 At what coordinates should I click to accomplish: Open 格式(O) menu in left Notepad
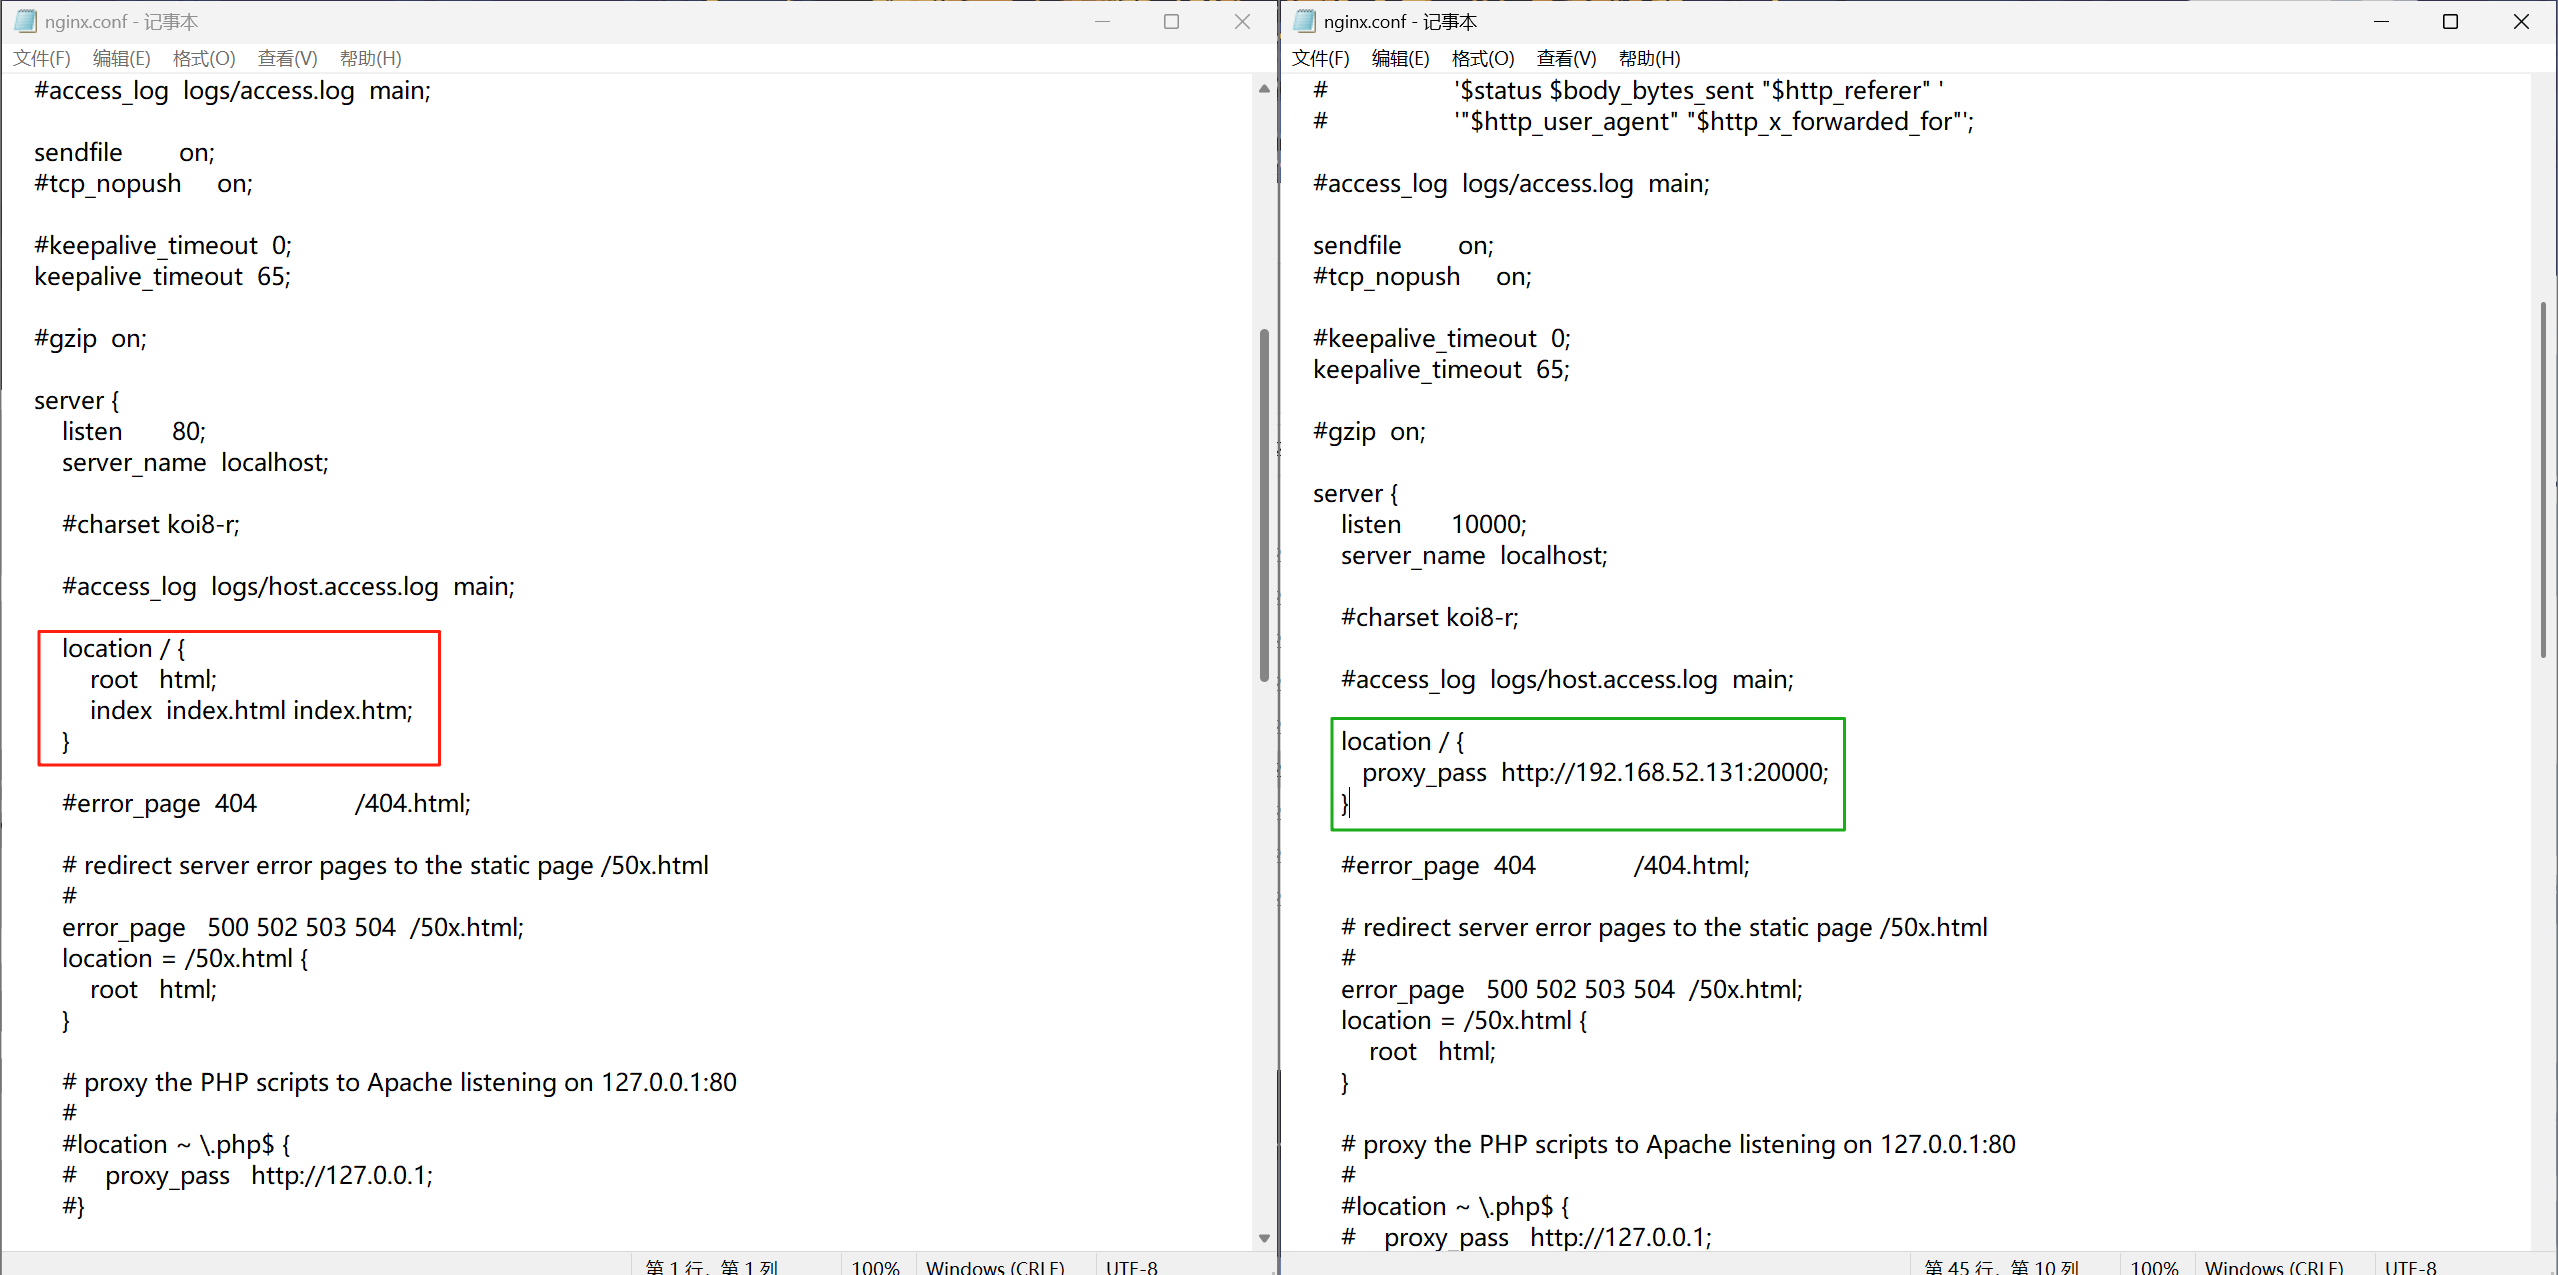[x=204, y=58]
